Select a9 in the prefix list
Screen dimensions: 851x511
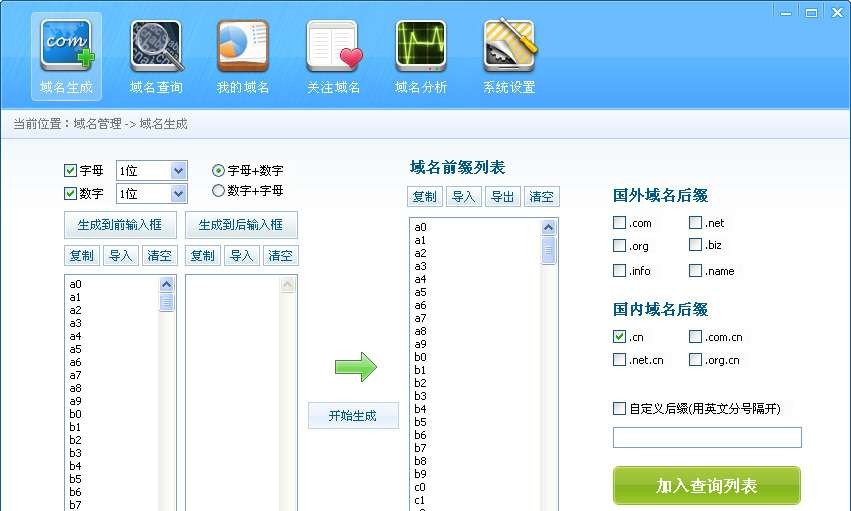click(421, 344)
